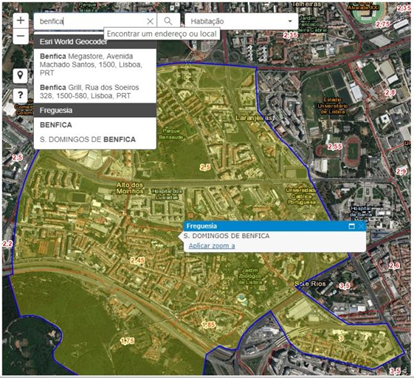Viewport: 414px width, 378px height.
Task: Click the 1,75 value label on map
Action: 127,341
